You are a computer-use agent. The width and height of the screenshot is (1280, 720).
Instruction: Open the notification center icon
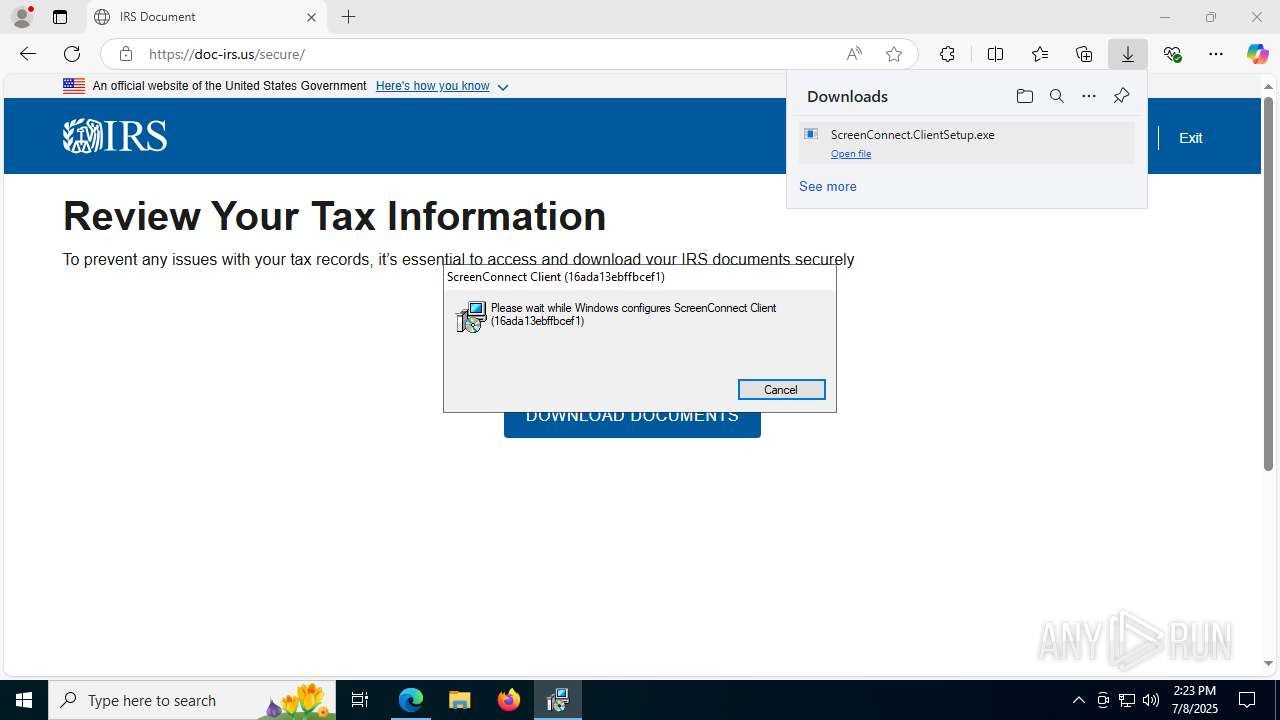click(1247, 700)
